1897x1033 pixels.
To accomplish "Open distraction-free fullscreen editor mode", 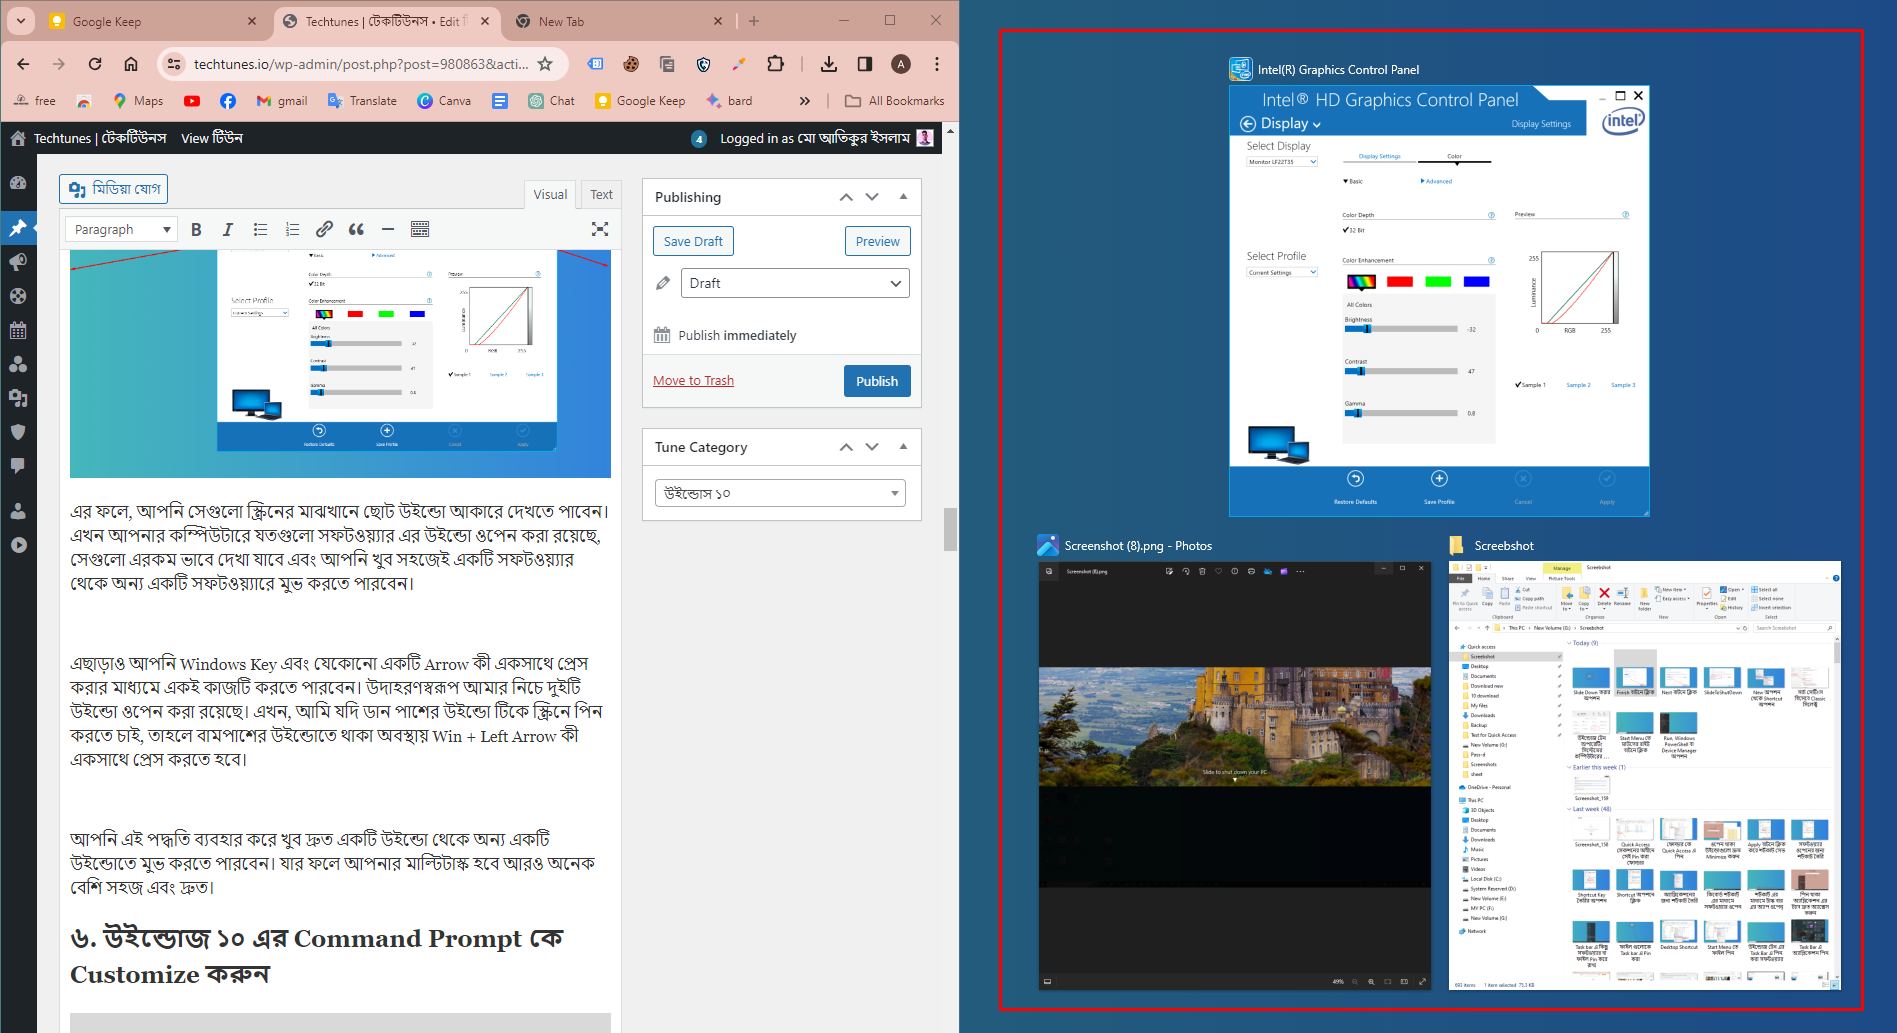I will [600, 229].
